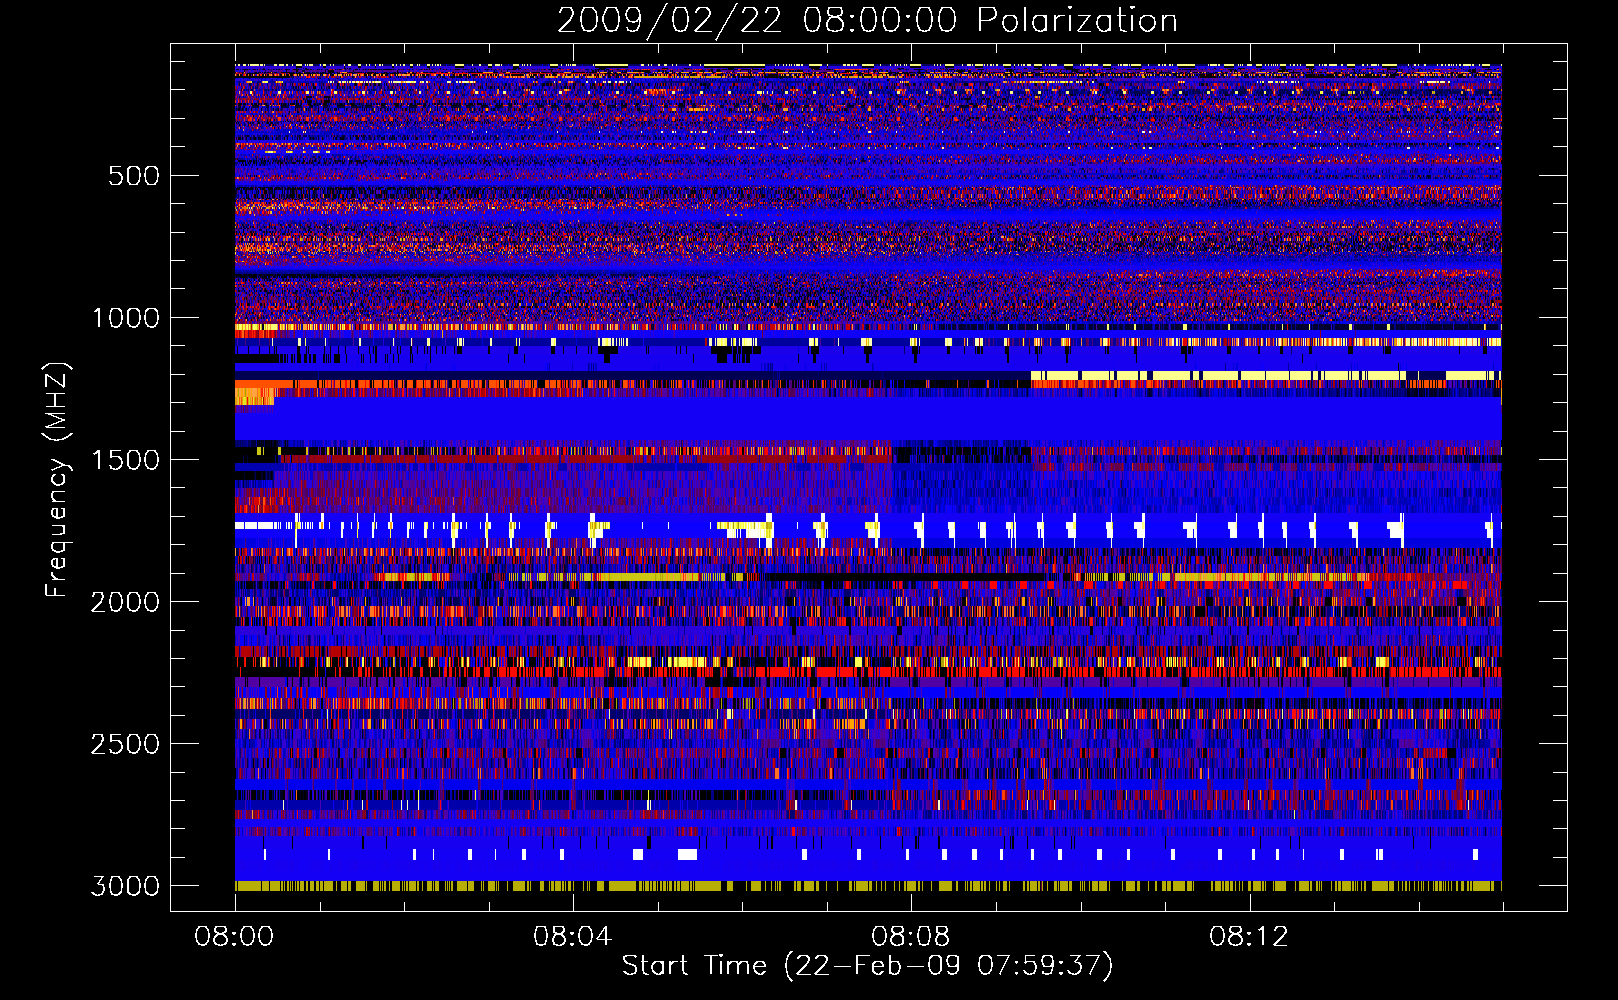Select the 3000 frequency tick label
Screen dimensions: 1618x1000
(x=126, y=886)
